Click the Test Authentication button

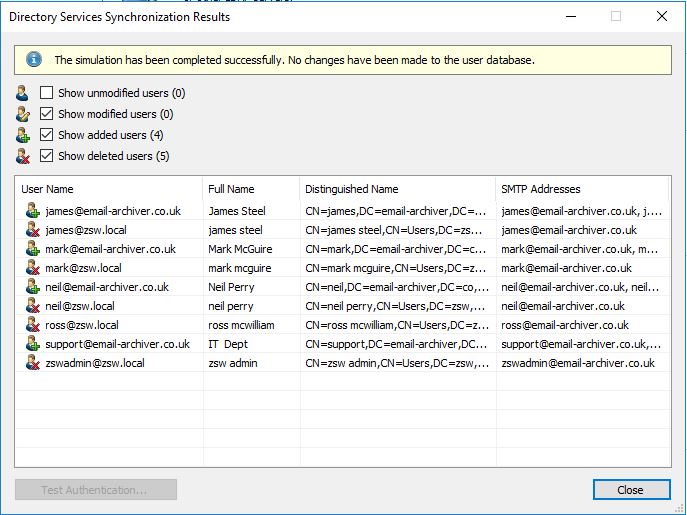(96, 490)
